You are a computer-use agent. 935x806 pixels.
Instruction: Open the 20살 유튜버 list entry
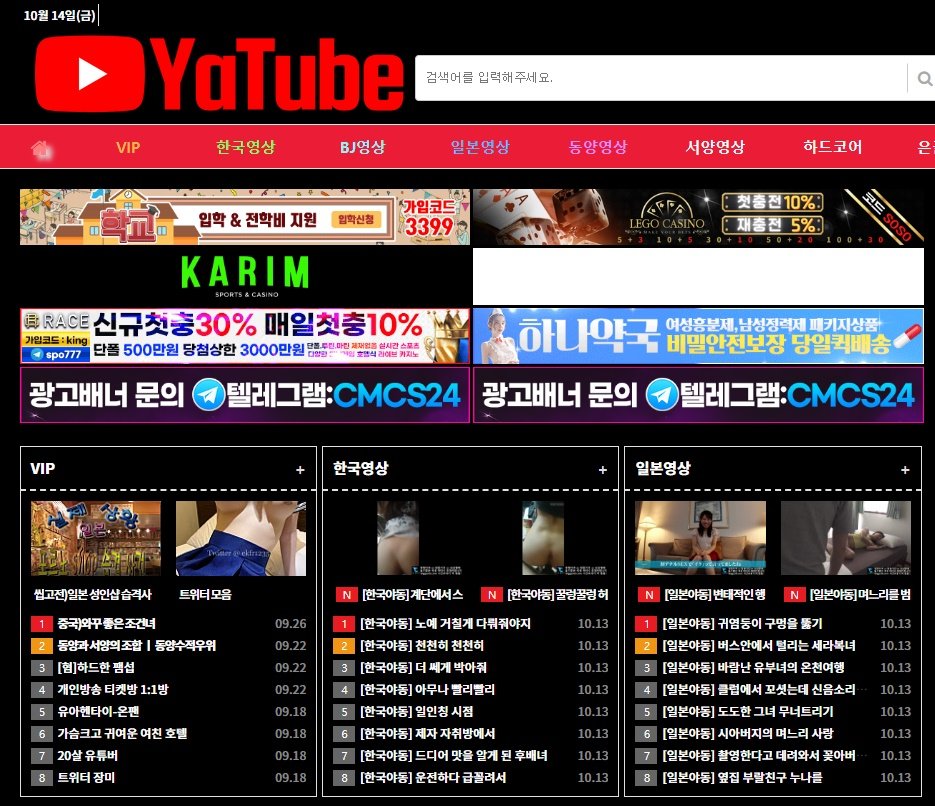pyautogui.click(x=87, y=755)
